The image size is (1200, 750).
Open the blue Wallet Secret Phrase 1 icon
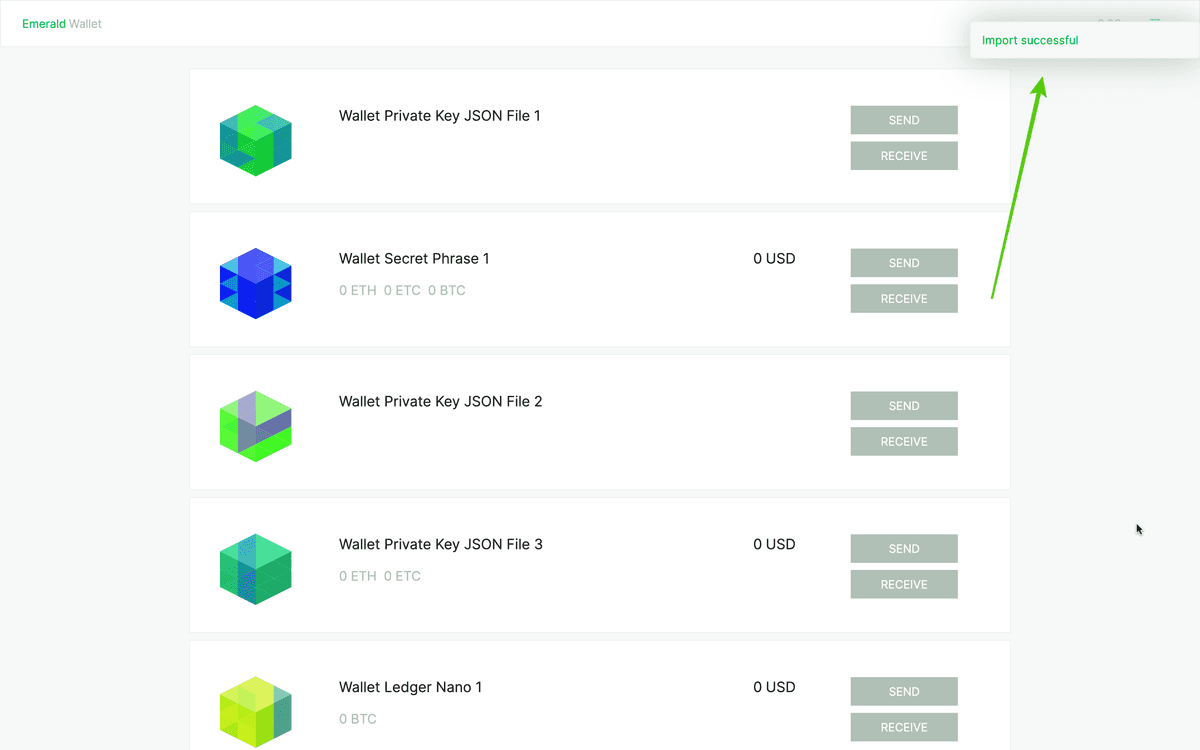click(x=255, y=284)
